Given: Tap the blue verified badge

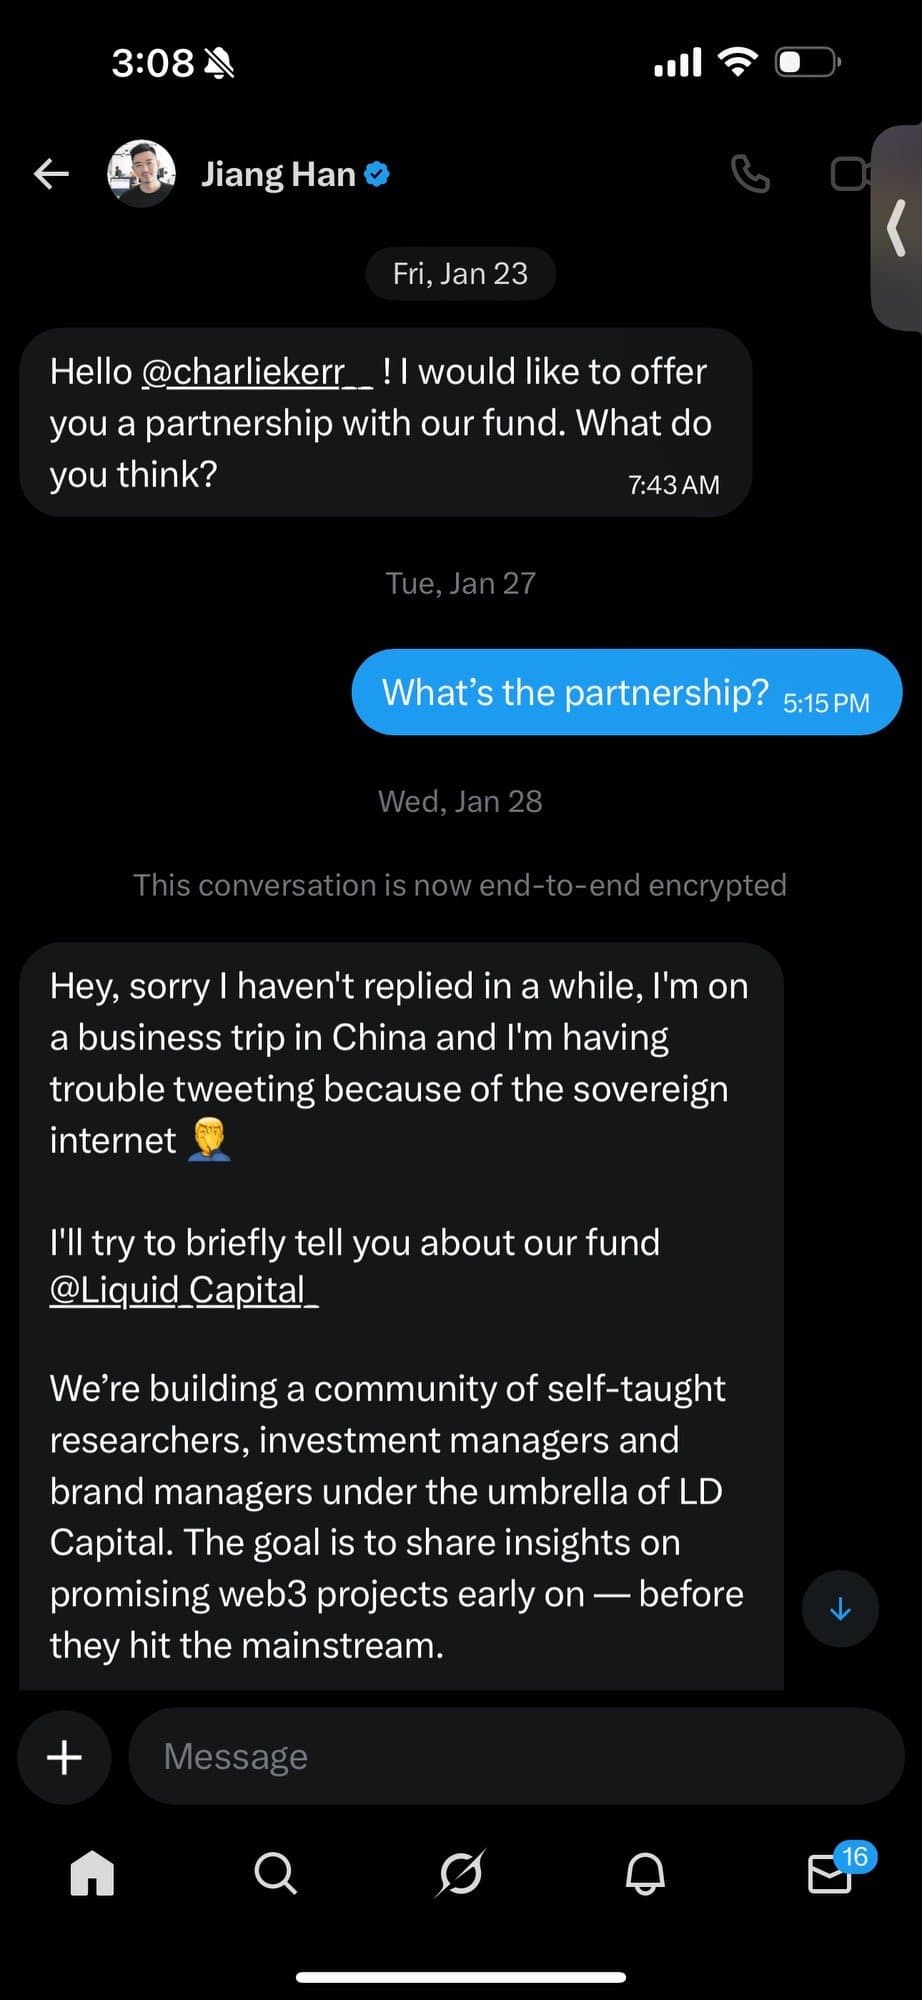Looking at the screenshot, I should click(x=377, y=175).
